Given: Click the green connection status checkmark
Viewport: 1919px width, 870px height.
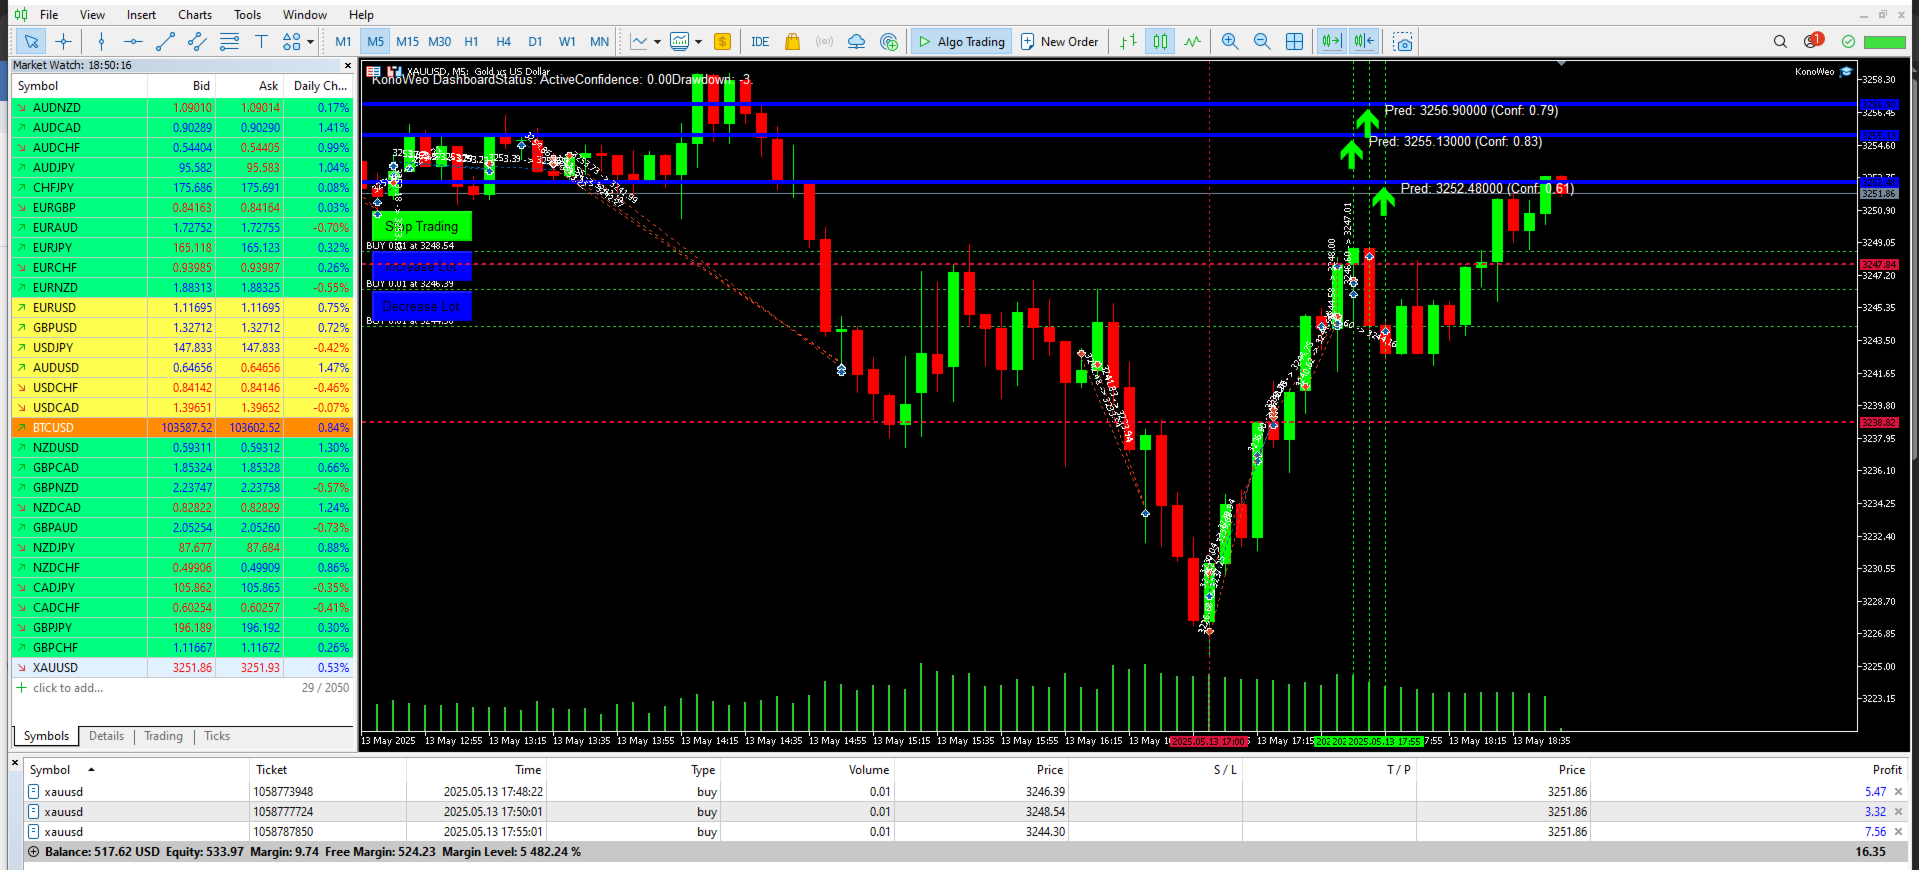Looking at the screenshot, I should (x=1848, y=42).
